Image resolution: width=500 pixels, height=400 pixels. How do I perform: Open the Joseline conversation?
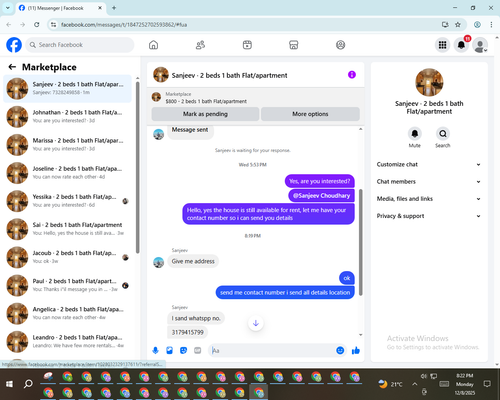pyautogui.click(x=67, y=173)
